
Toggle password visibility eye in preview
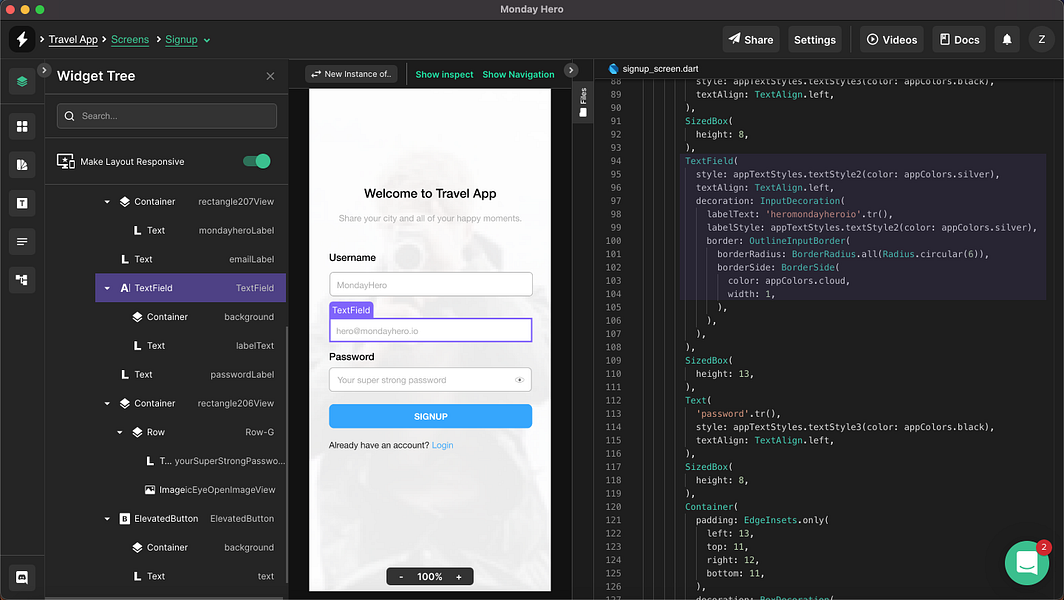pyautogui.click(x=519, y=380)
